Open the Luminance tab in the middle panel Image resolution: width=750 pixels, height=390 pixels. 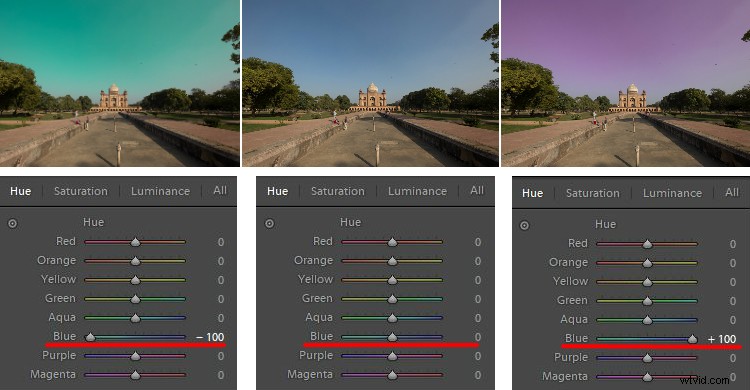pyautogui.click(x=417, y=191)
